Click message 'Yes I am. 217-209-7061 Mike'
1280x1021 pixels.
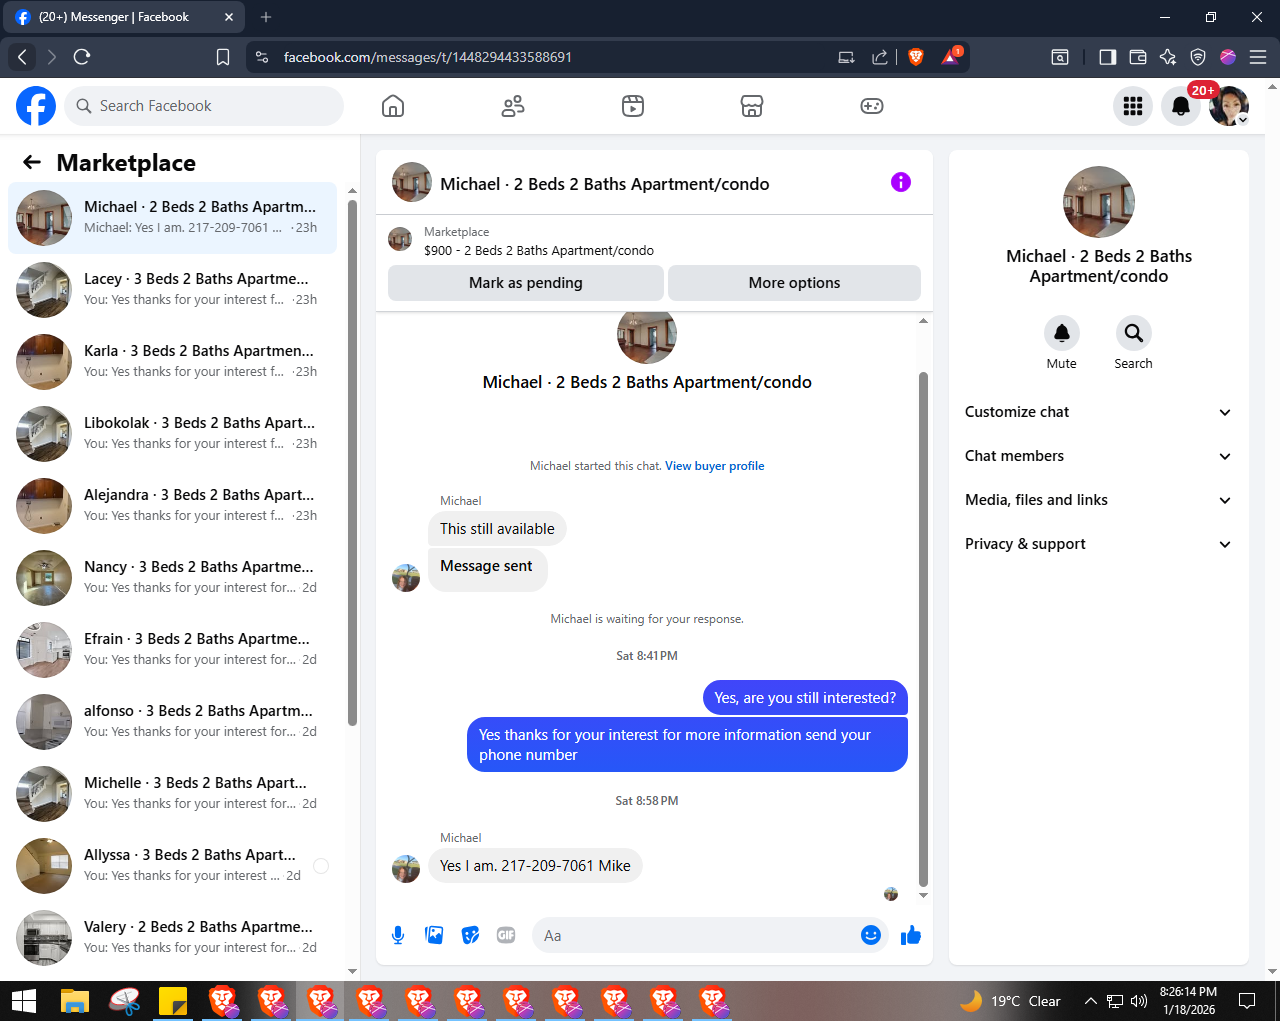pyautogui.click(x=535, y=866)
